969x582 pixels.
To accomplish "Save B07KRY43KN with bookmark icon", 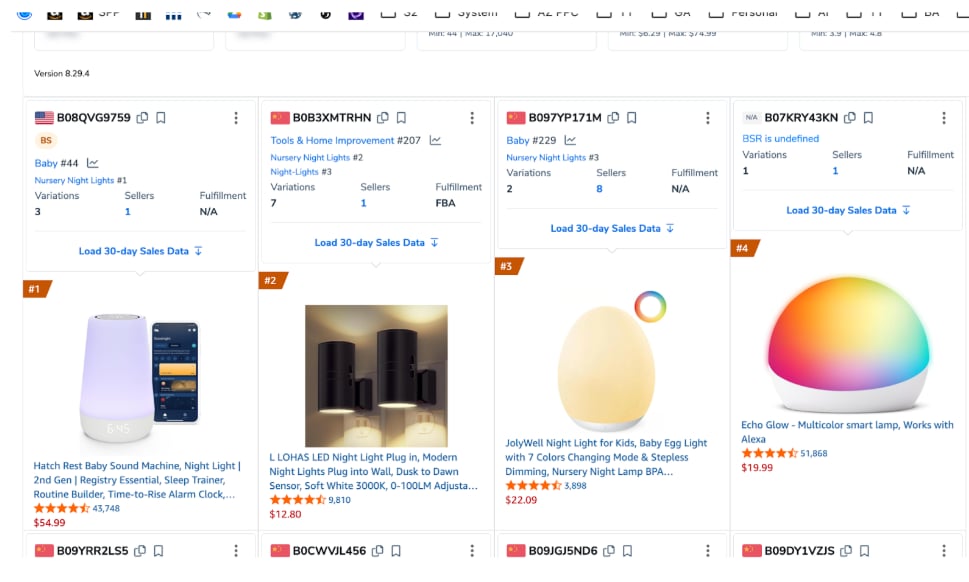I will [x=868, y=118].
